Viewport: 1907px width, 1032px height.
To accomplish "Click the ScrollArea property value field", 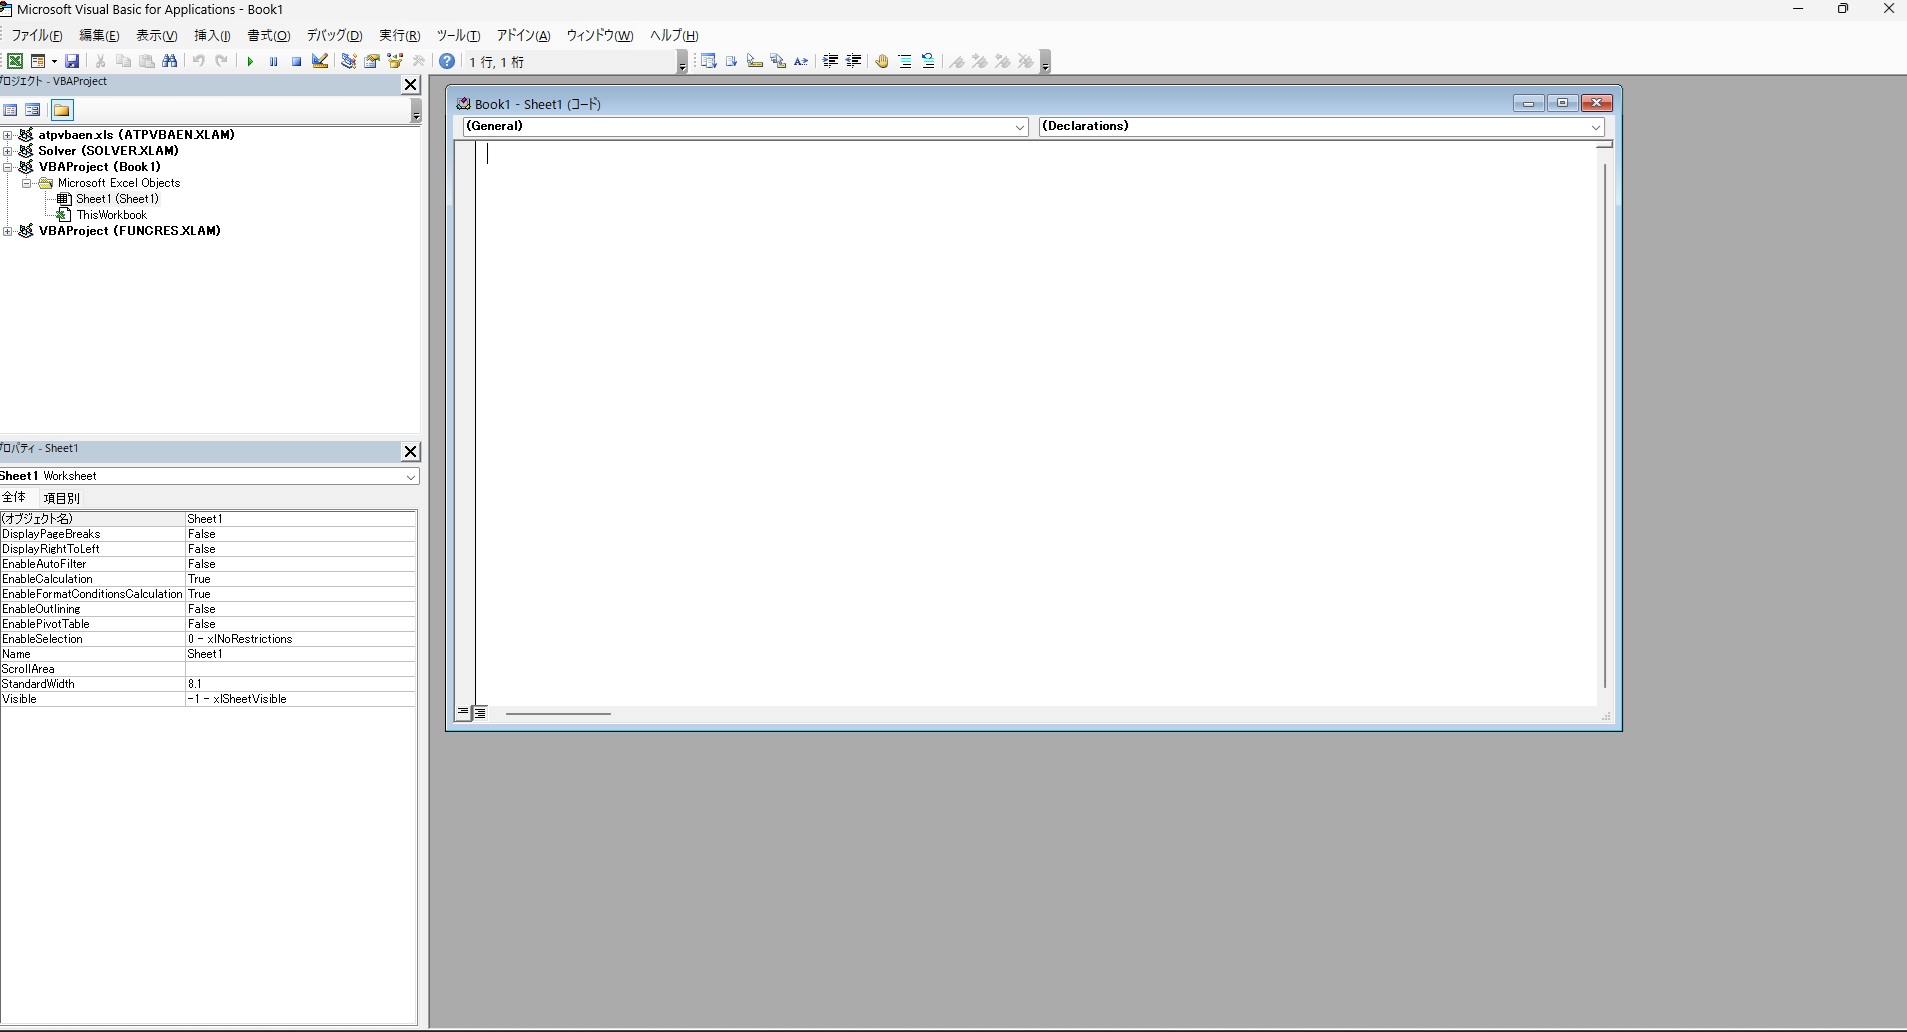I will [300, 669].
